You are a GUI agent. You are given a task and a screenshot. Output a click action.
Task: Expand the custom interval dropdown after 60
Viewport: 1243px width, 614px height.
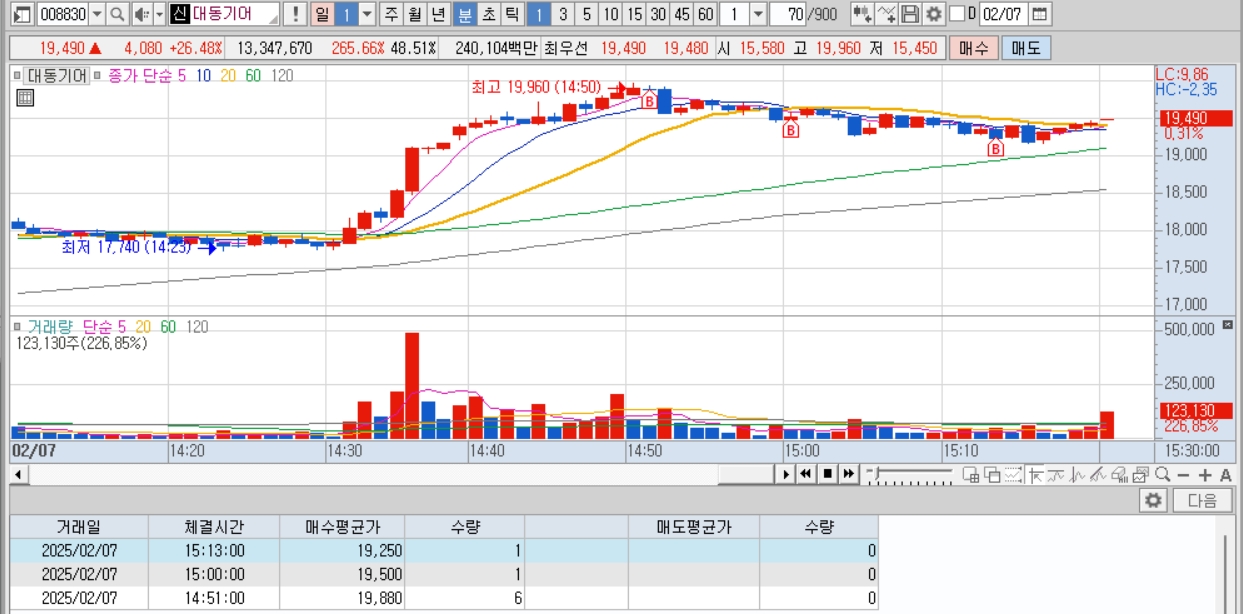click(756, 14)
